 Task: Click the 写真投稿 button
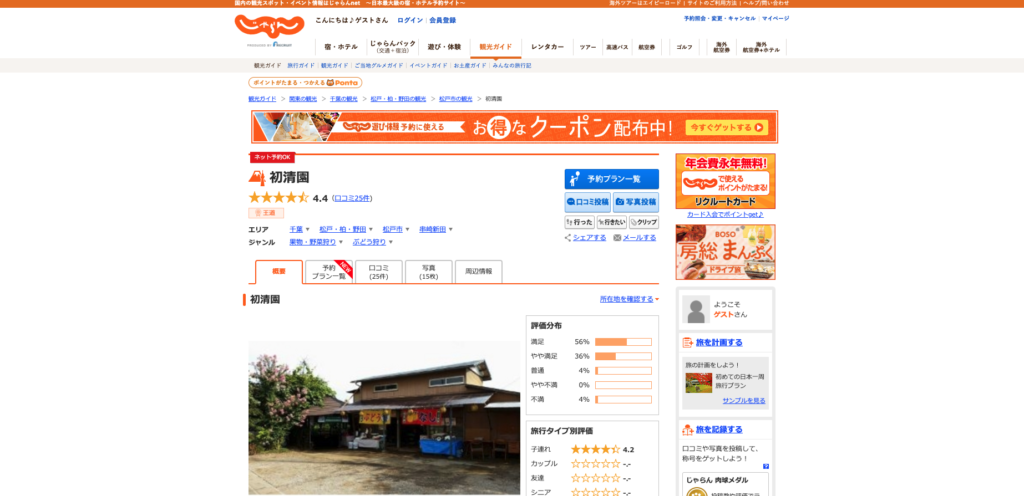(636, 202)
